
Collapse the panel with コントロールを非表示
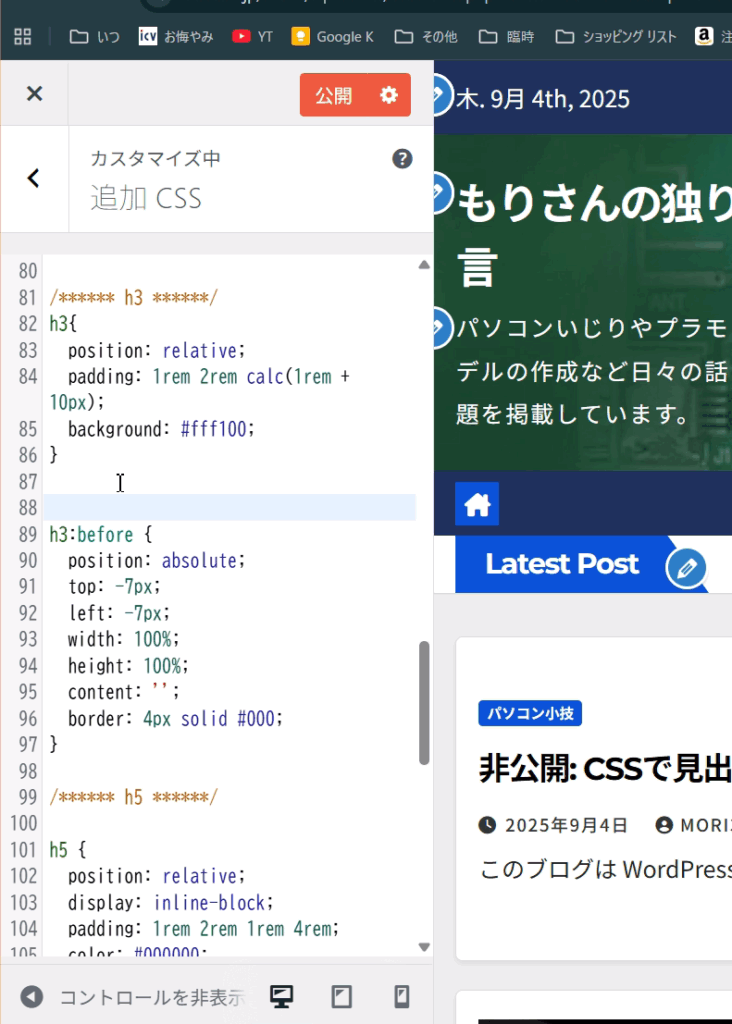tap(134, 996)
